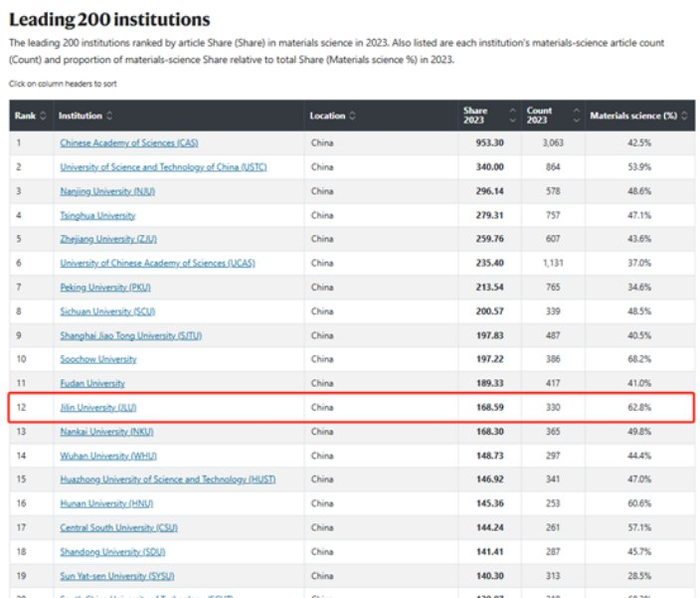Screen dimensions: 700x598
Task: Click the Materials science (%) sort arrows
Action: [686, 116]
